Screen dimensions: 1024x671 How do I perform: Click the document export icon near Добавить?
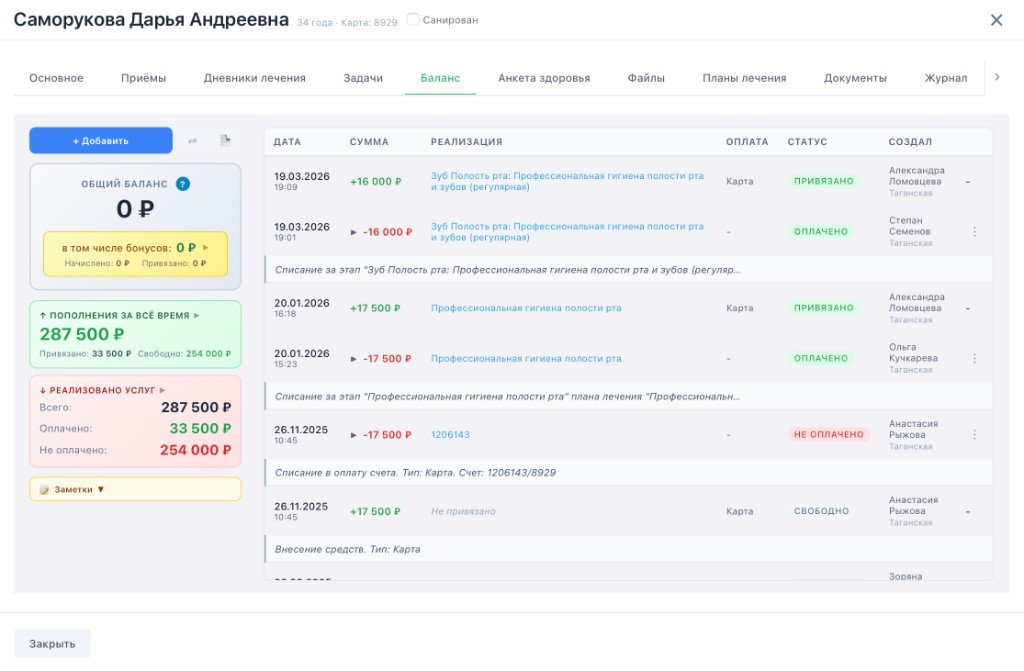[x=225, y=141]
